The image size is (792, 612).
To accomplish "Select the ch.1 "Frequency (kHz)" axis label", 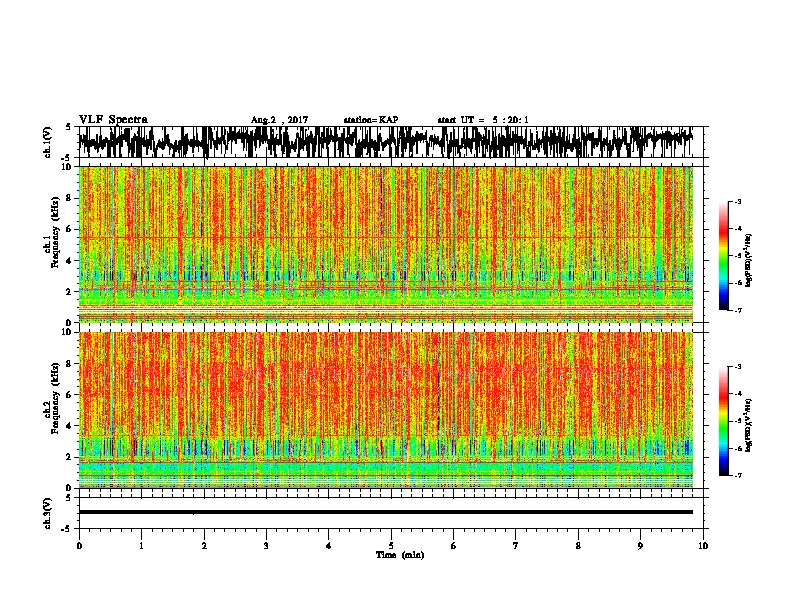I will (55, 232).
